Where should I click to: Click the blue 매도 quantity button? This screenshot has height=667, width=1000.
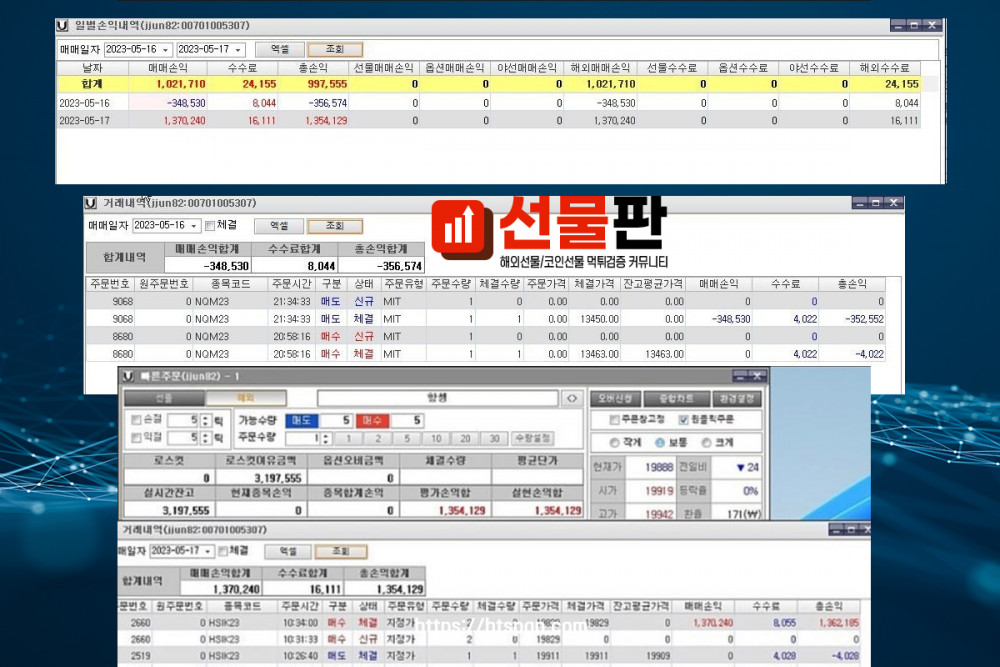(x=302, y=420)
